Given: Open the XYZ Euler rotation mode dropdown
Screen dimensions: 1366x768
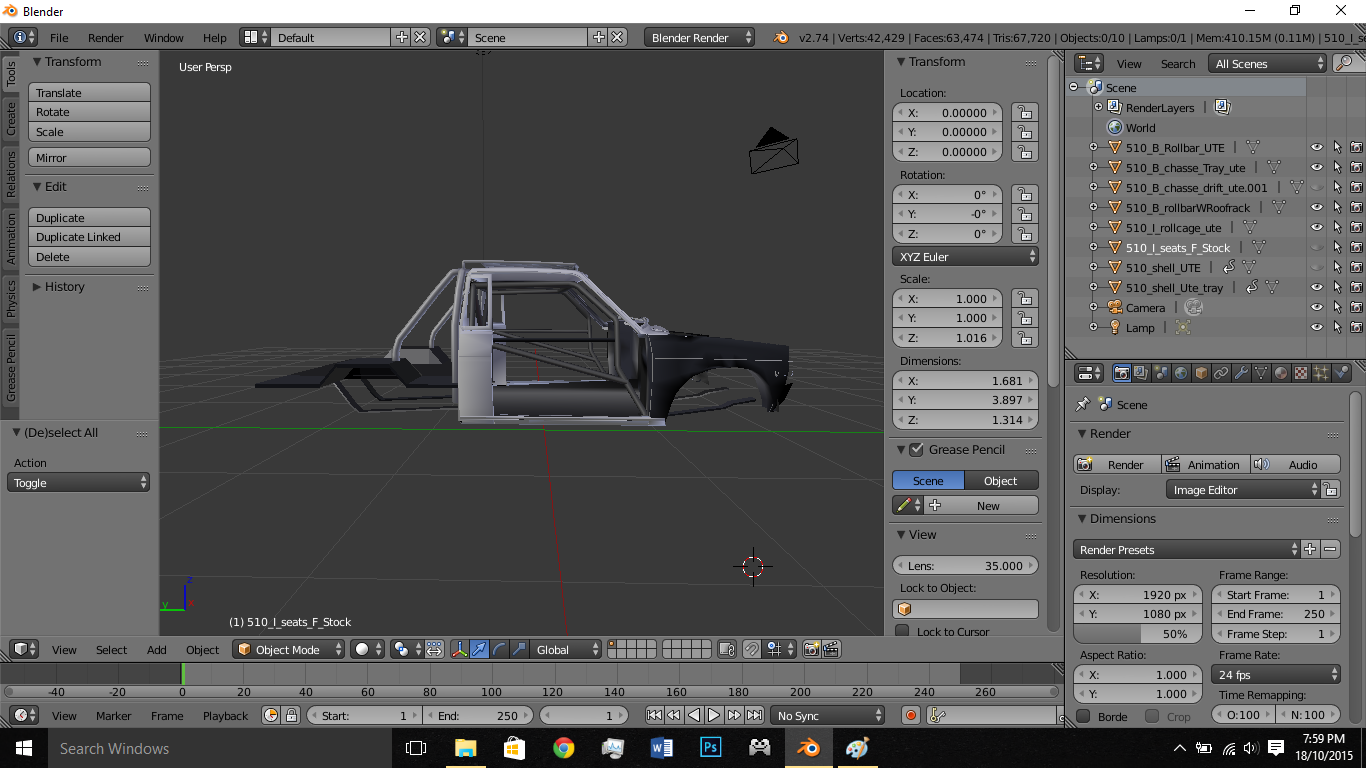Looking at the screenshot, I should pyautogui.click(x=965, y=257).
